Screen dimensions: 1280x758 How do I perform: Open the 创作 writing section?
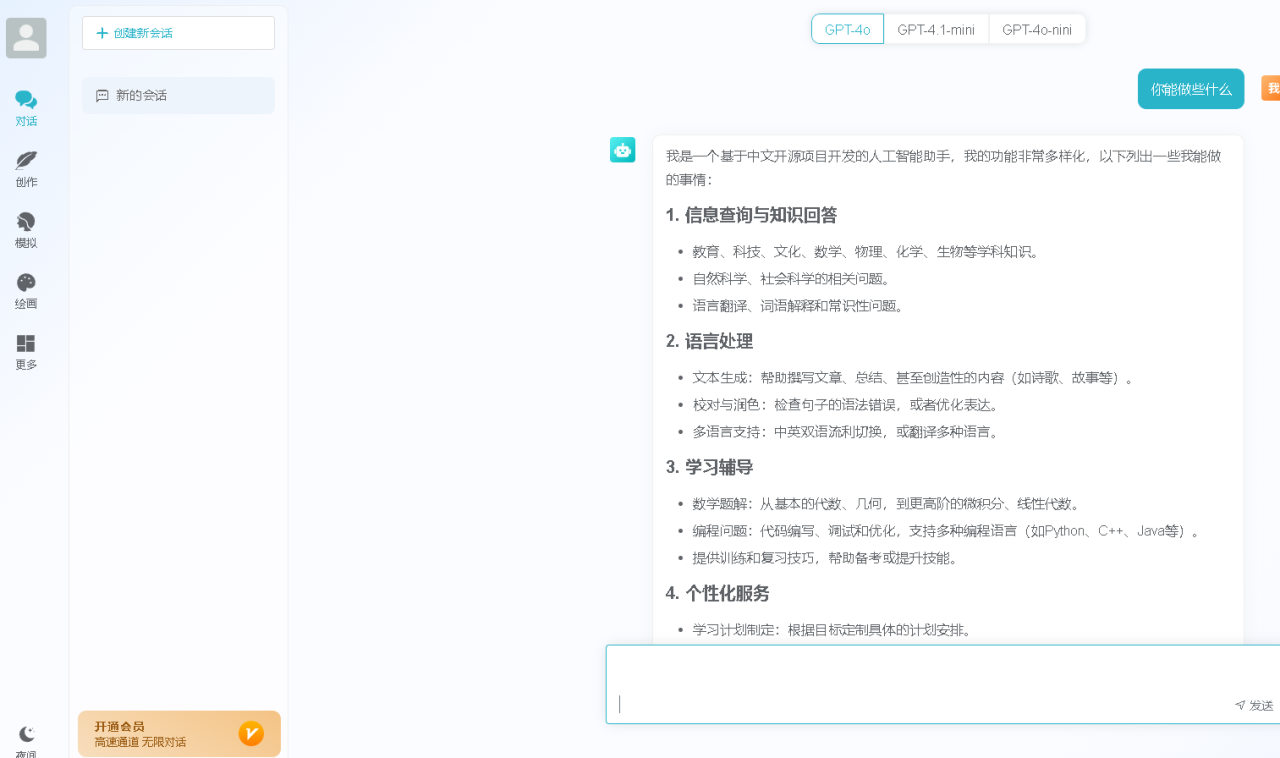[26, 169]
